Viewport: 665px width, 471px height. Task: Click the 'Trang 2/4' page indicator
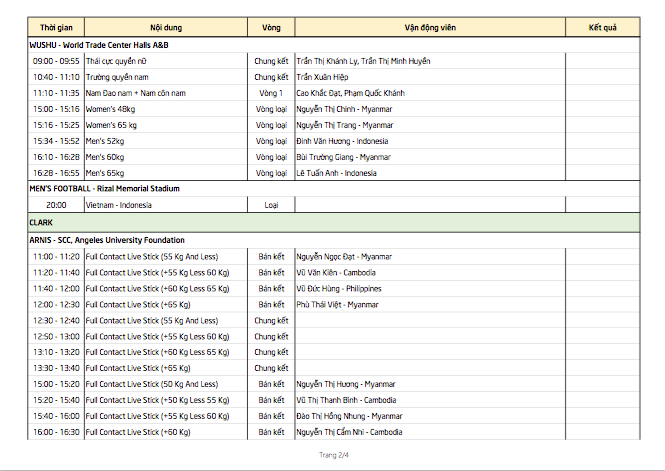pyautogui.click(x=333, y=455)
